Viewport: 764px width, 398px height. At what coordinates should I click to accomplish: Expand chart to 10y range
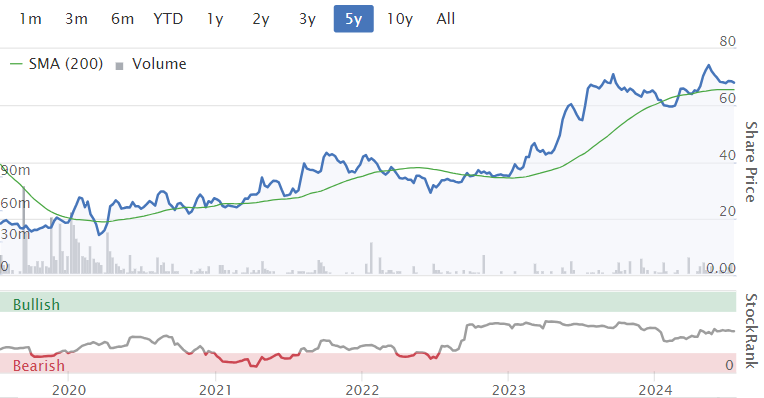pos(400,19)
